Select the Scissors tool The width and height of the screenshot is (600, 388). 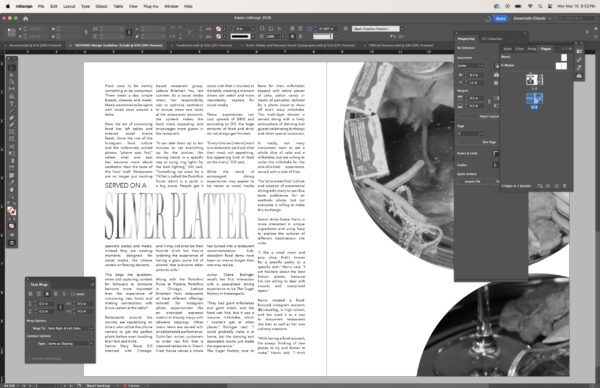click(12, 147)
